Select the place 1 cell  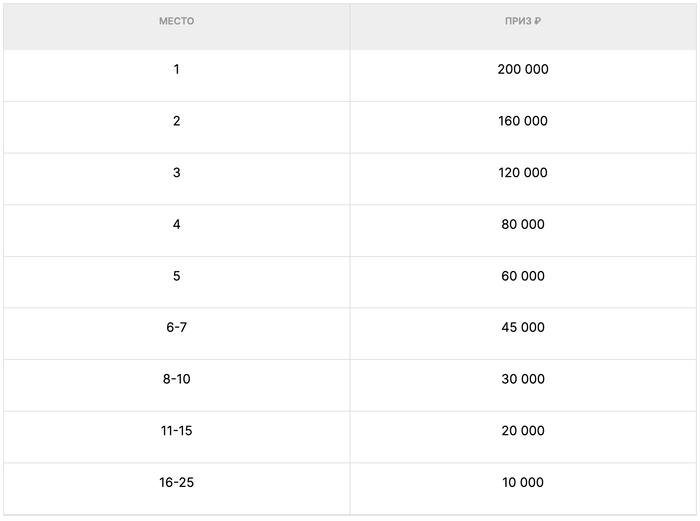(176, 70)
